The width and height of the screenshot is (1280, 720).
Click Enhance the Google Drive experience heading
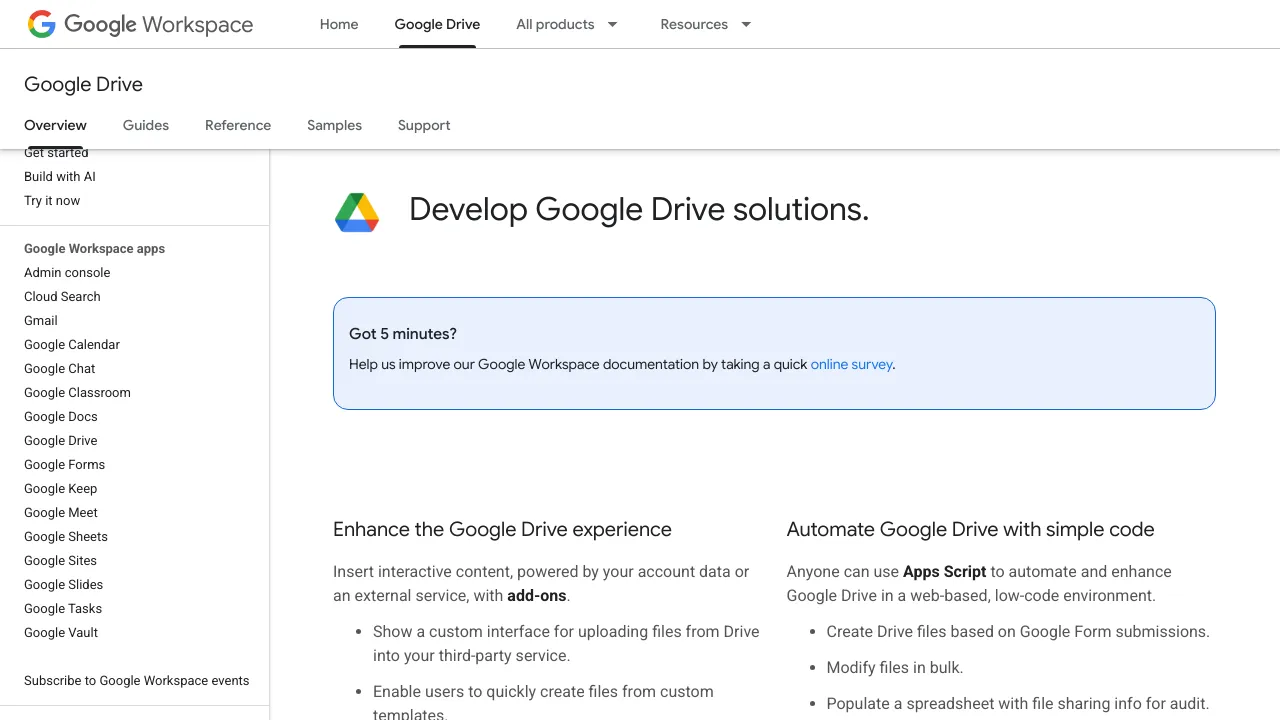click(x=502, y=529)
